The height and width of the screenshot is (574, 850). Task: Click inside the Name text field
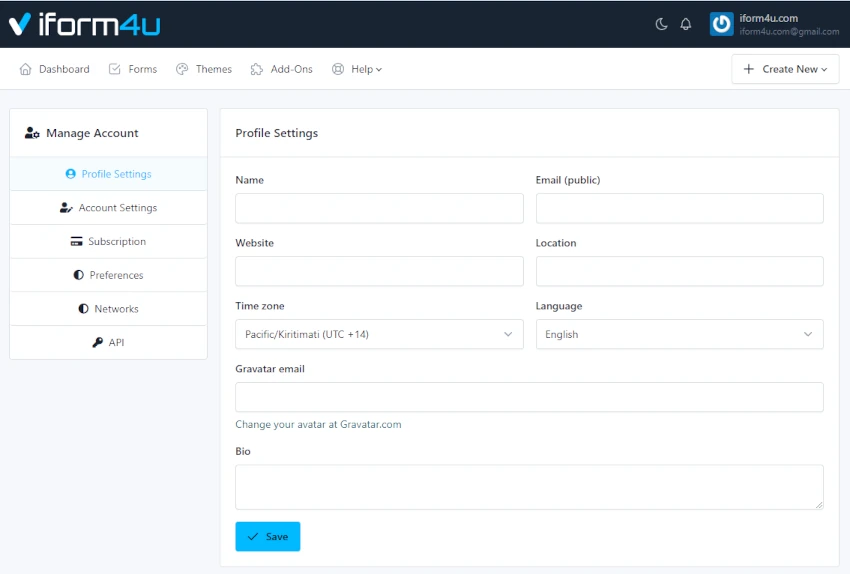point(379,208)
